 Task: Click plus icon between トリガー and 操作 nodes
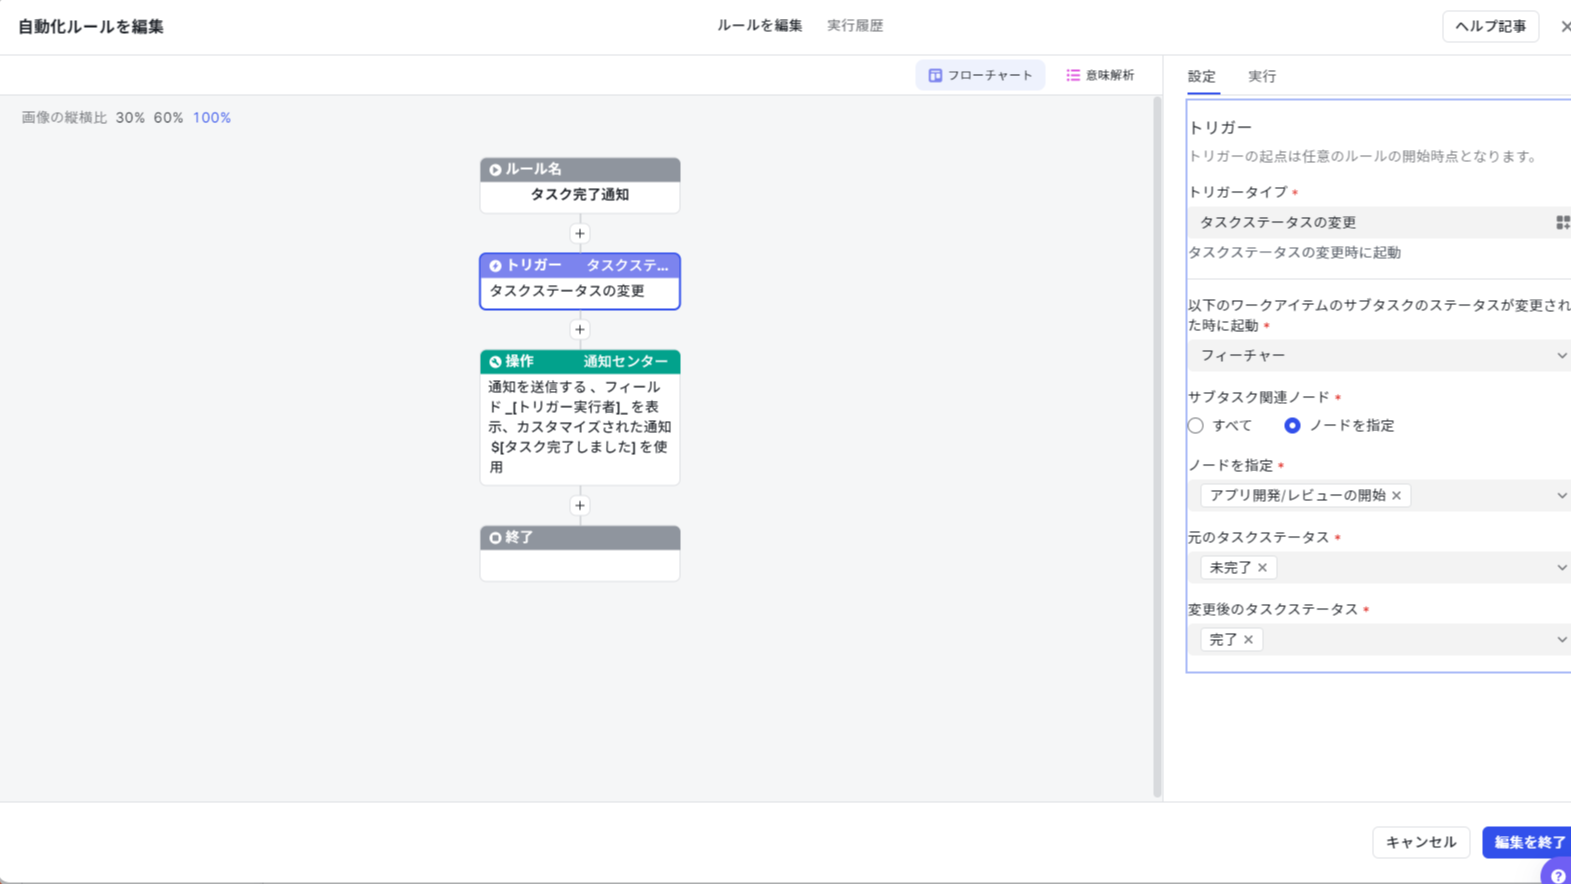click(x=580, y=330)
